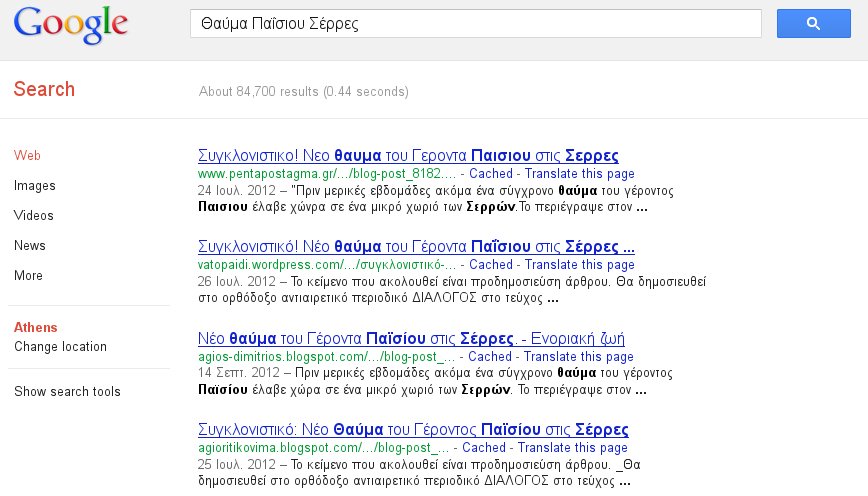Image resolution: width=868 pixels, height=496 pixels.
Task: Switch to Images results
Action: [34, 185]
